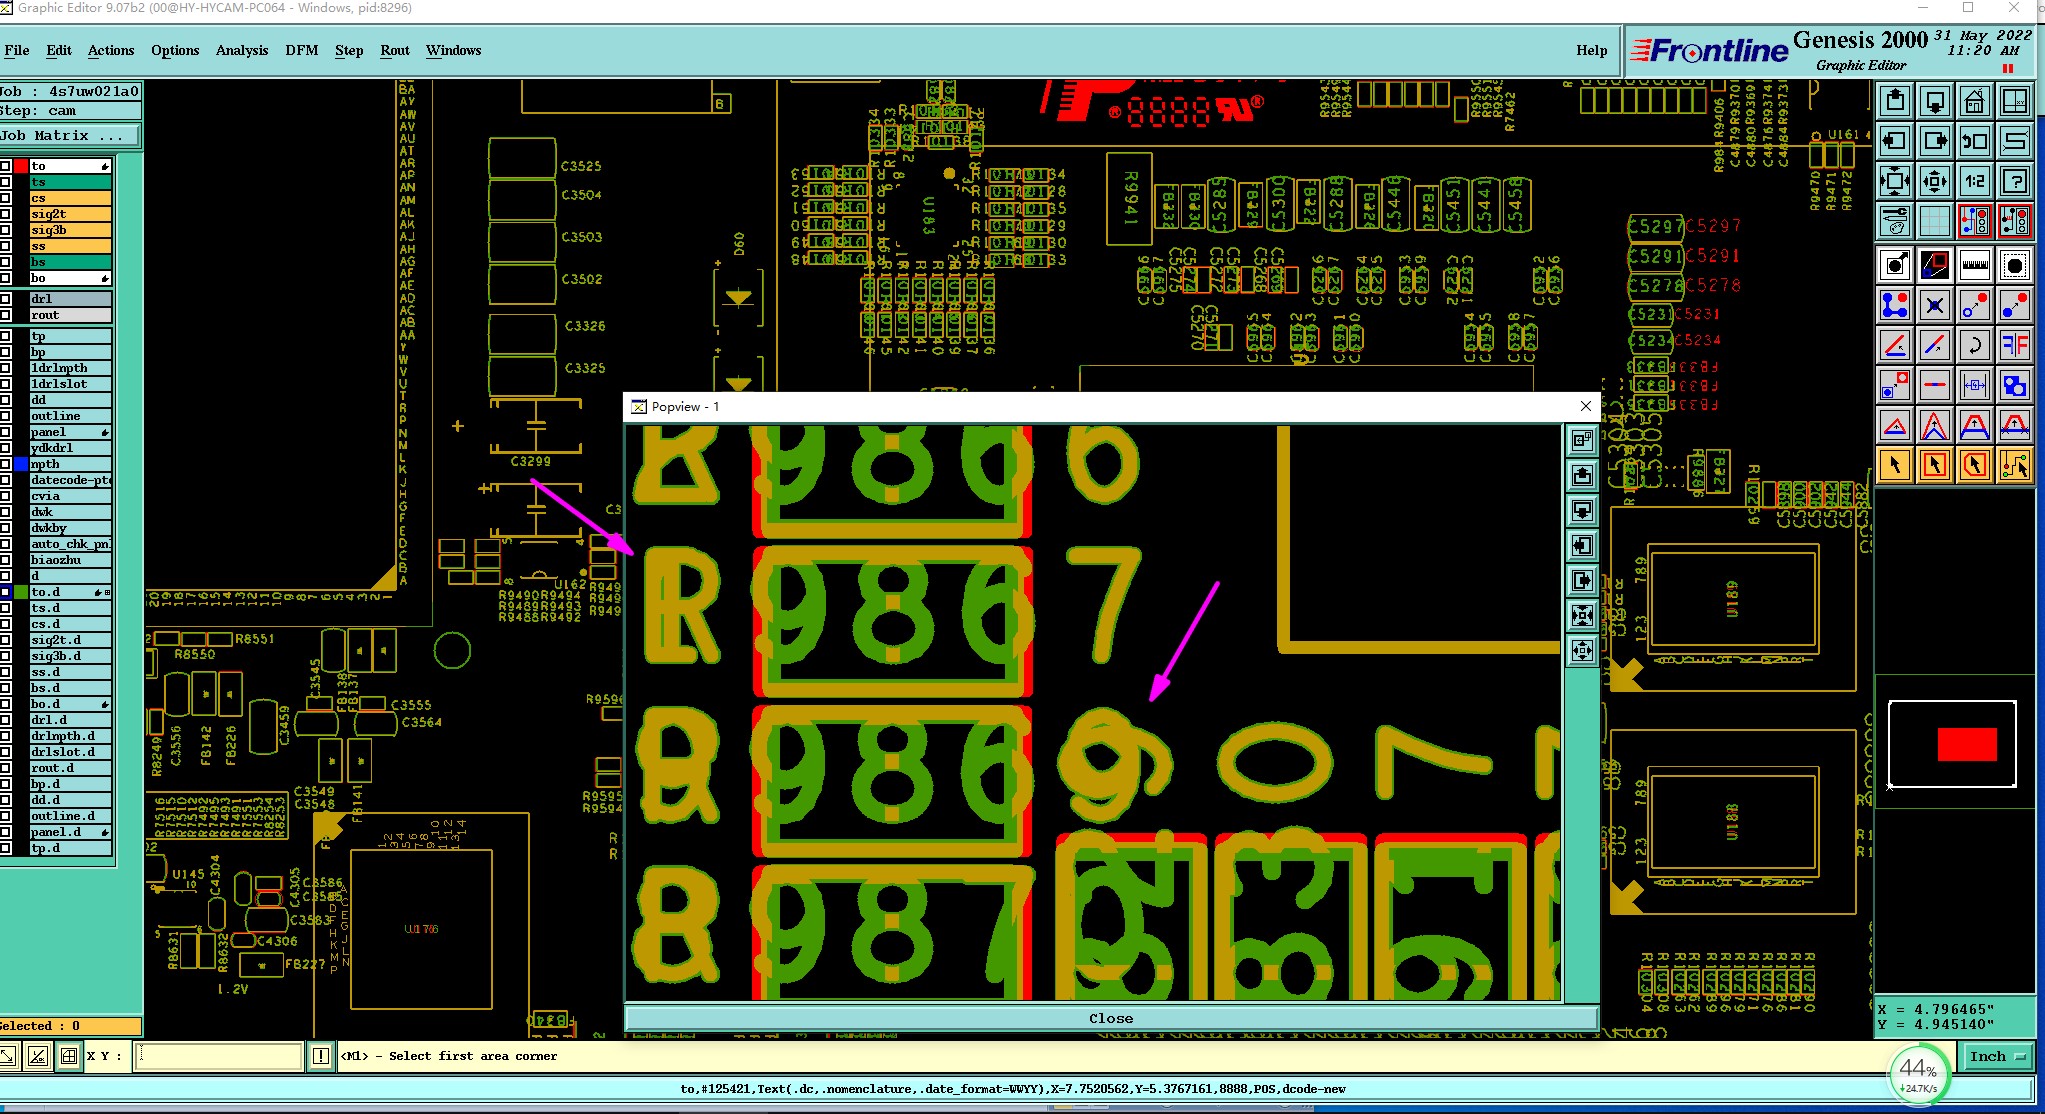Image resolution: width=2045 pixels, height=1114 pixels.
Task: Click the mirror F|F tool icon
Action: coord(2014,345)
